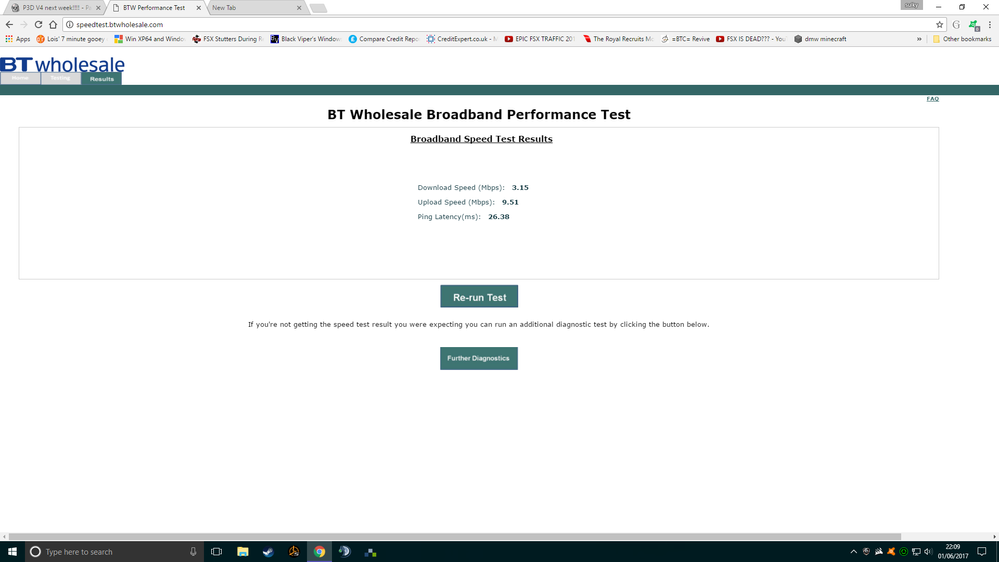This screenshot has height=562, width=999.
Task: Click the upload speed value 9.51
Action: [x=510, y=202]
